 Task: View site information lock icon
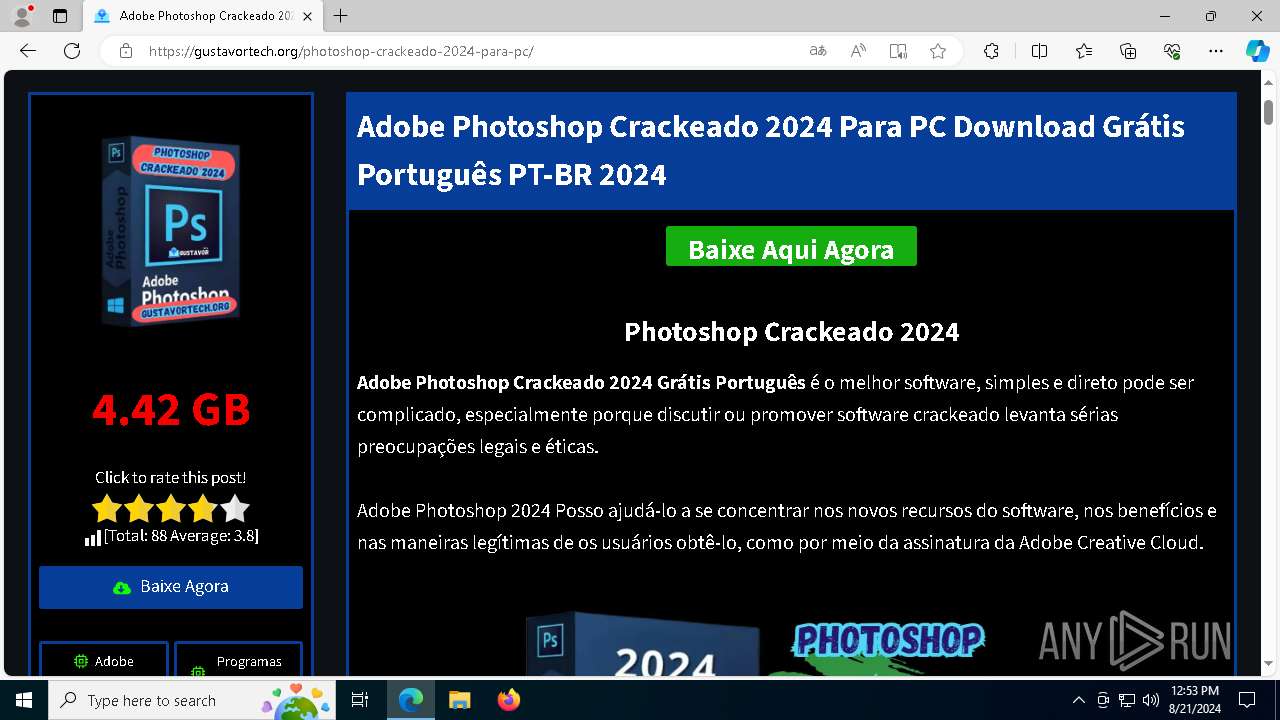coord(126,51)
